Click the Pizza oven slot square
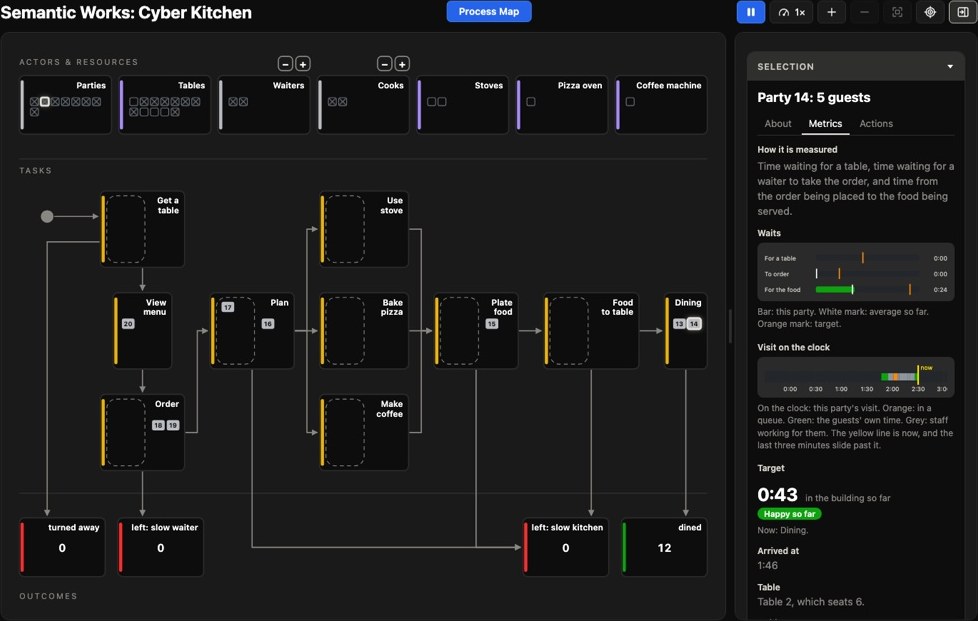The height and width of the screenshot is (621, 978). click(x=531, y=102)
